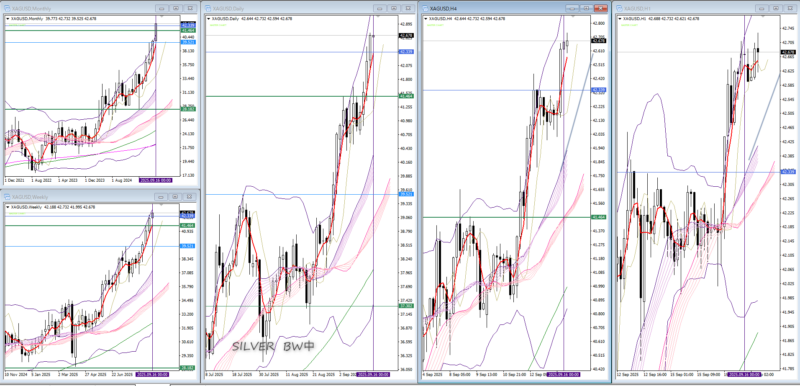Select the SILVER BW中 text label on Daily chart
Viewport: 800px width, 386px height.
pos(273,346)
